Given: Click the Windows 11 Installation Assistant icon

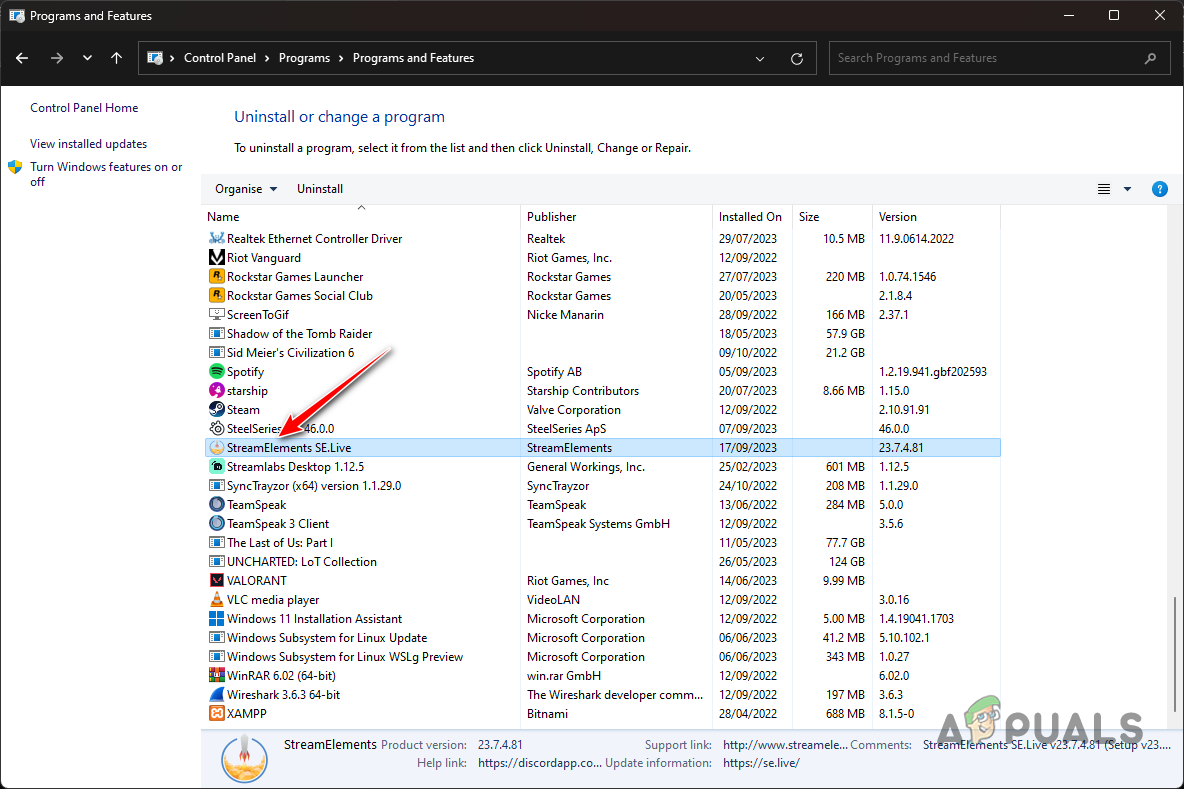Looking at the screenshot, I should click(217, 618).
